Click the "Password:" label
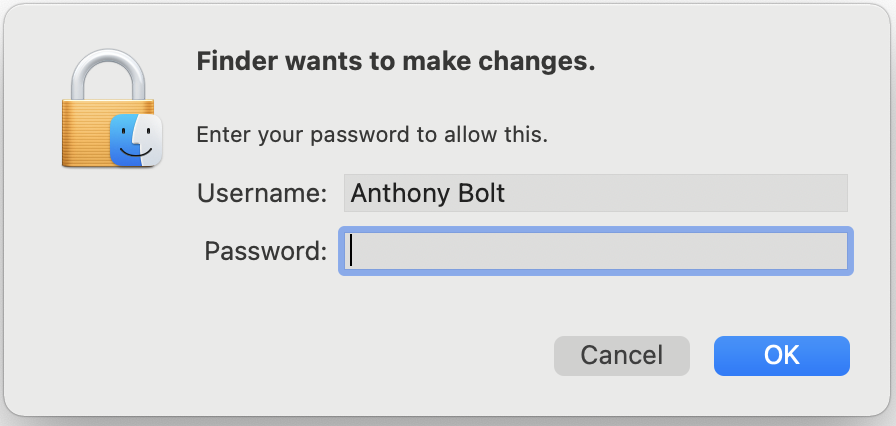Image resolution: width=896 pixels, height=426 pixels. tap(266, 251)
